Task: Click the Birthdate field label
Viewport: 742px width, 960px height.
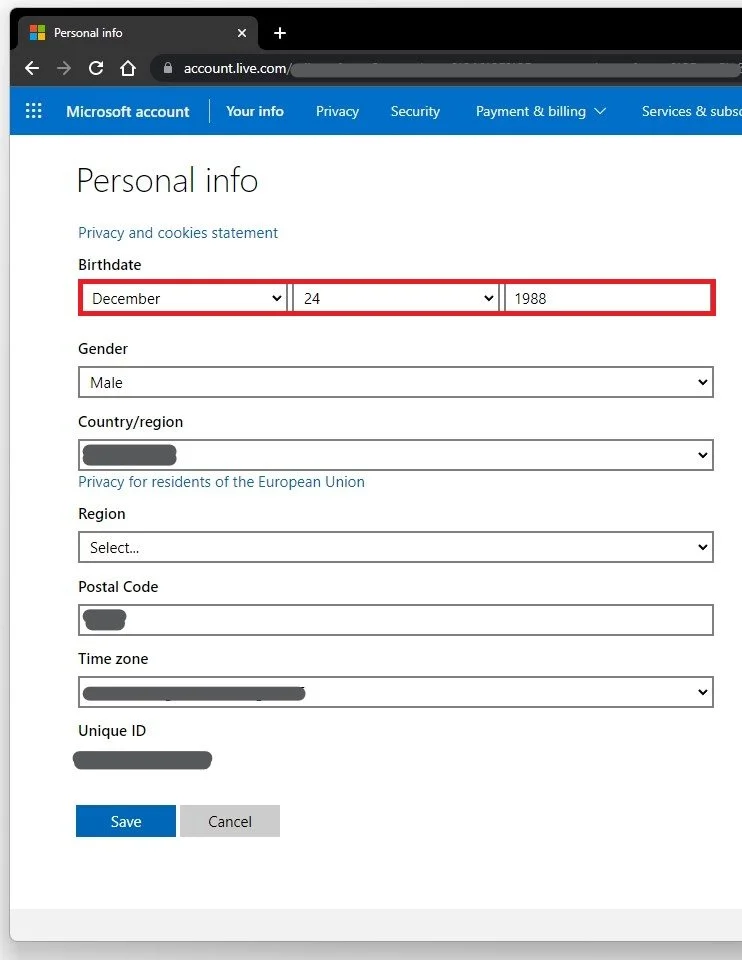Action: coord(110,264)
